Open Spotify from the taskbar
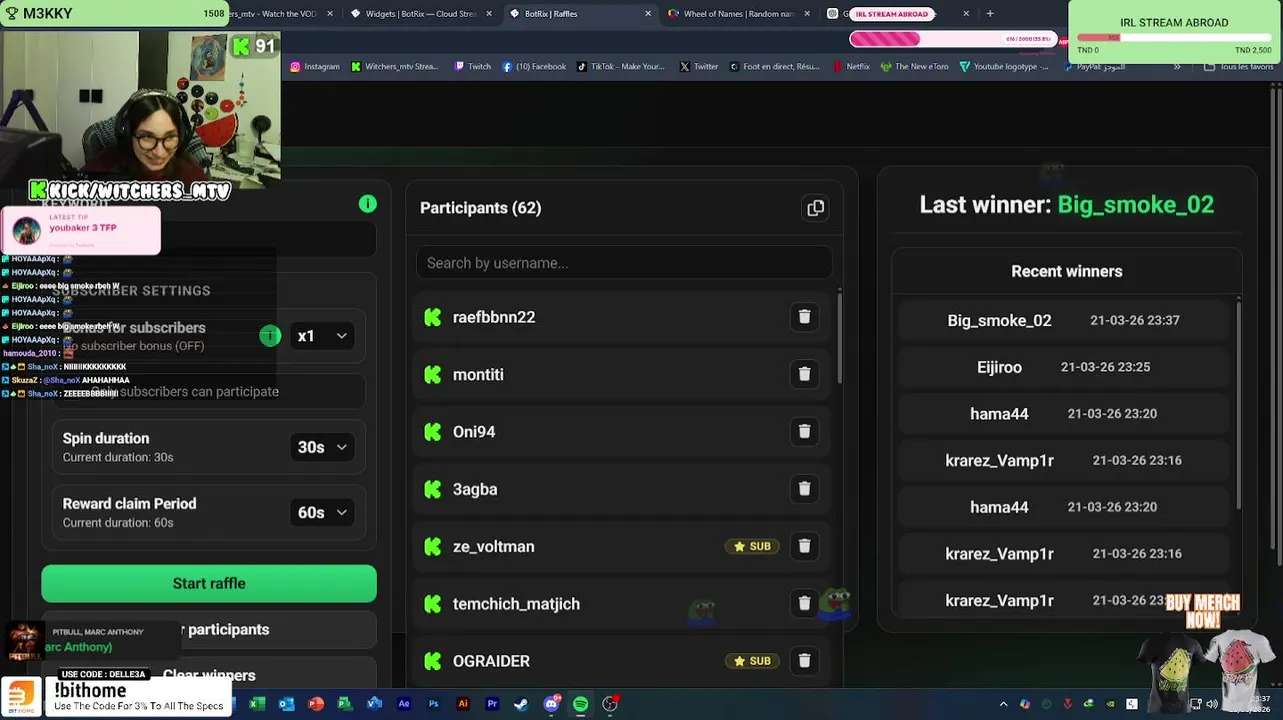The image size is (1283, 720). (x=581, y=704)
